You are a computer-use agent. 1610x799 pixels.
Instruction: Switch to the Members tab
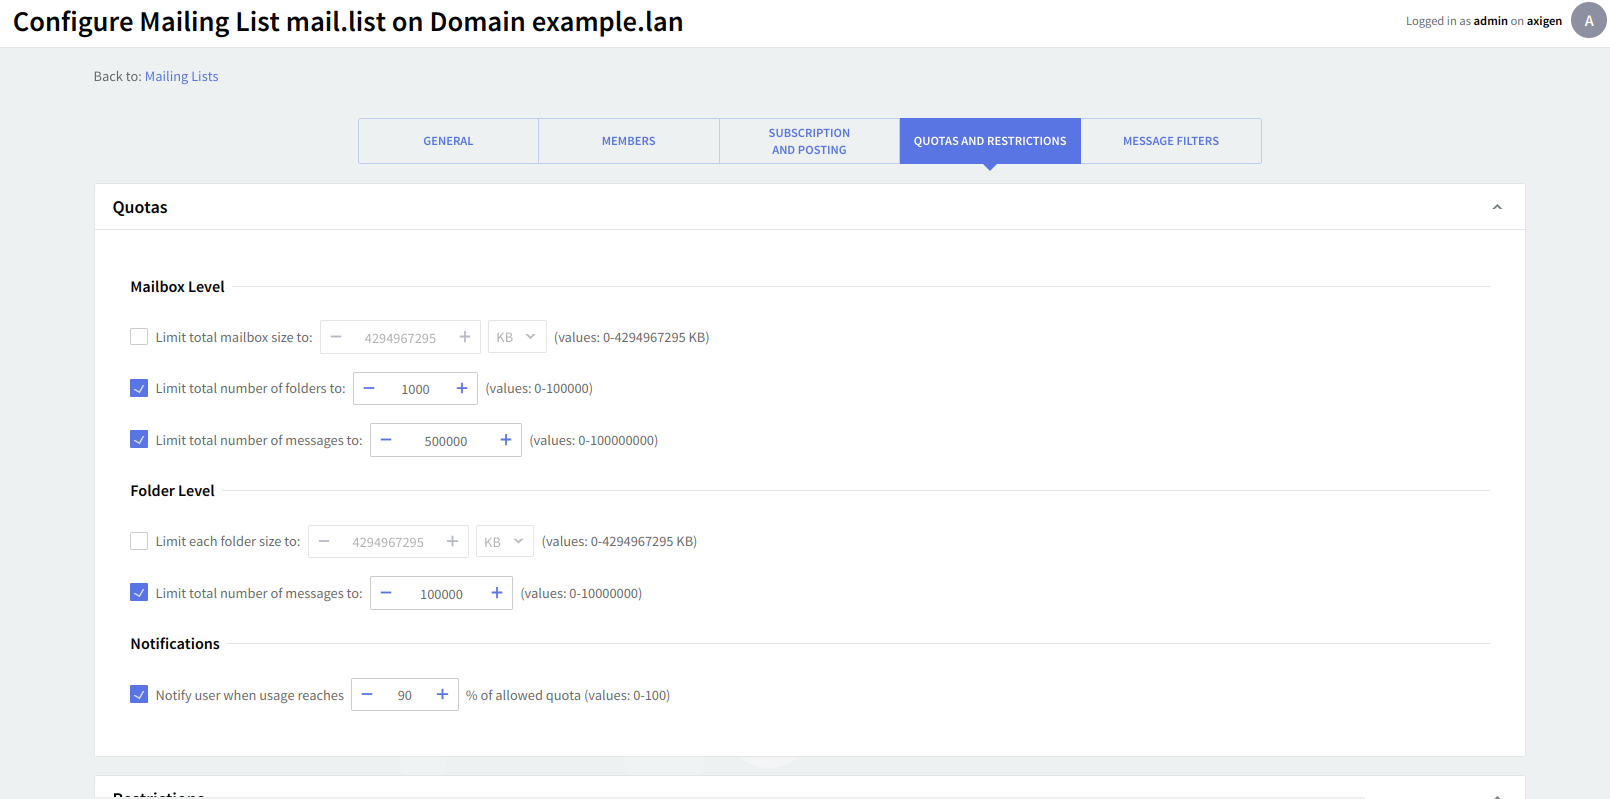[x=628, y=141]
